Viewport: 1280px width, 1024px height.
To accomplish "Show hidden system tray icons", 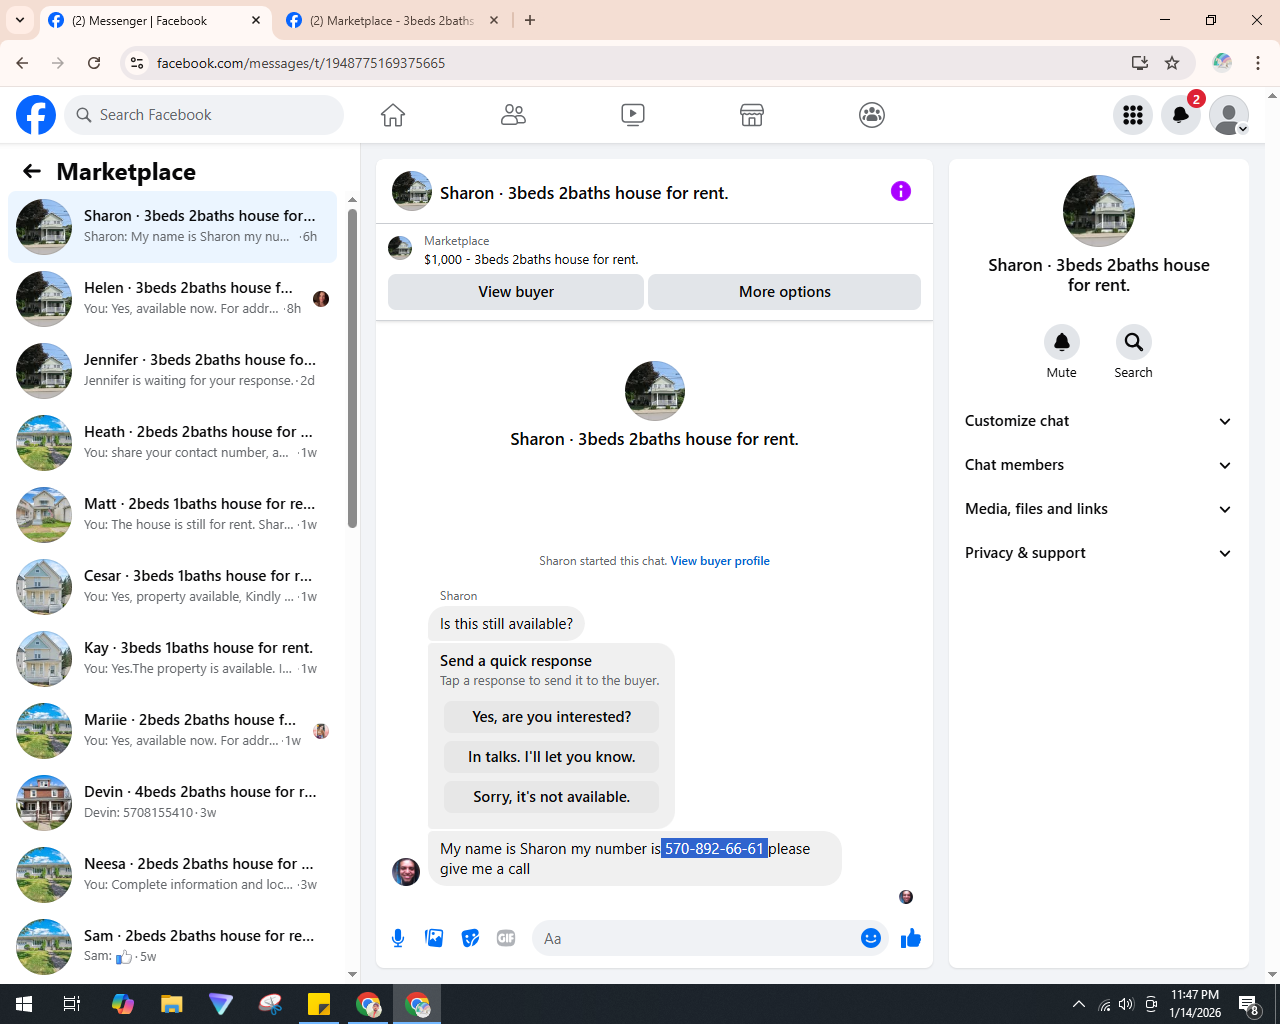I will (1078, 1004).
